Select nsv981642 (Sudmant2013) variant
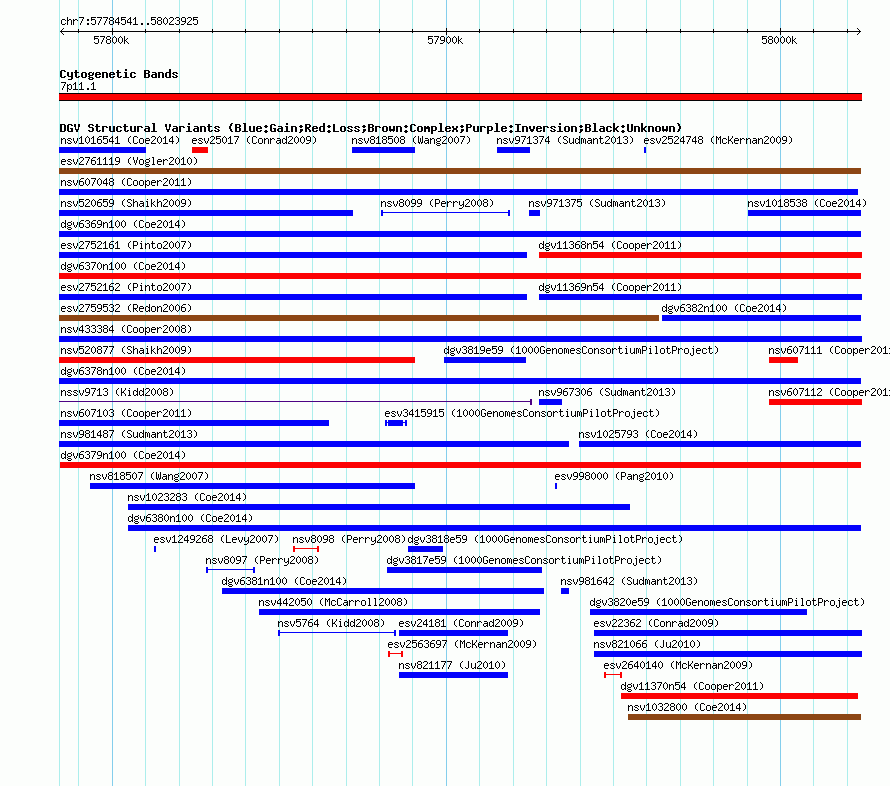 coord(565,591)
